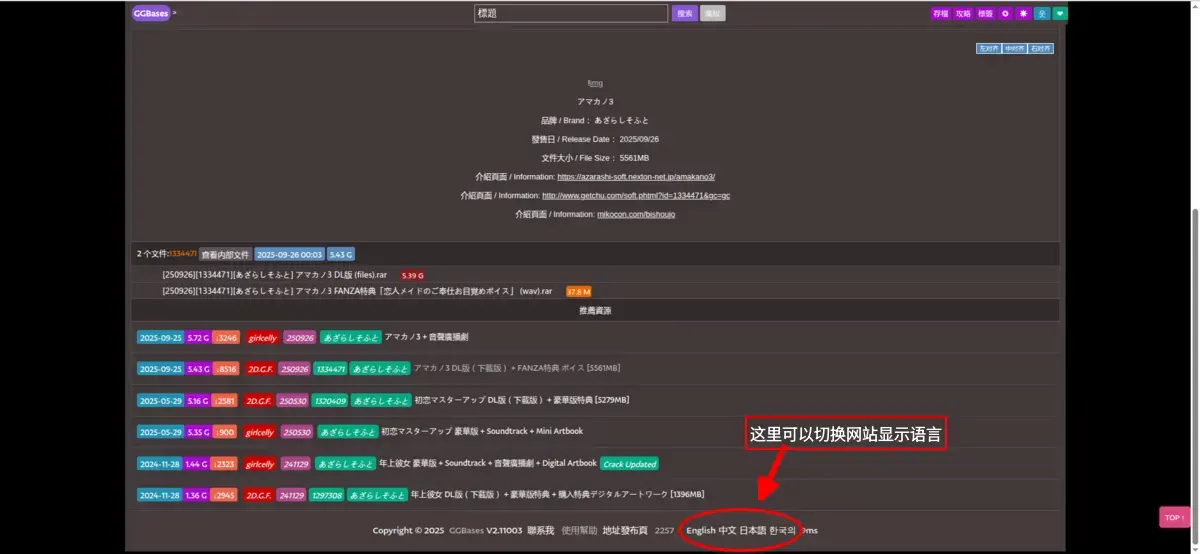Select 左对齐 left alignment
Image resolution: width=1200 pixels, height=554 pixels.
point(988,48)
